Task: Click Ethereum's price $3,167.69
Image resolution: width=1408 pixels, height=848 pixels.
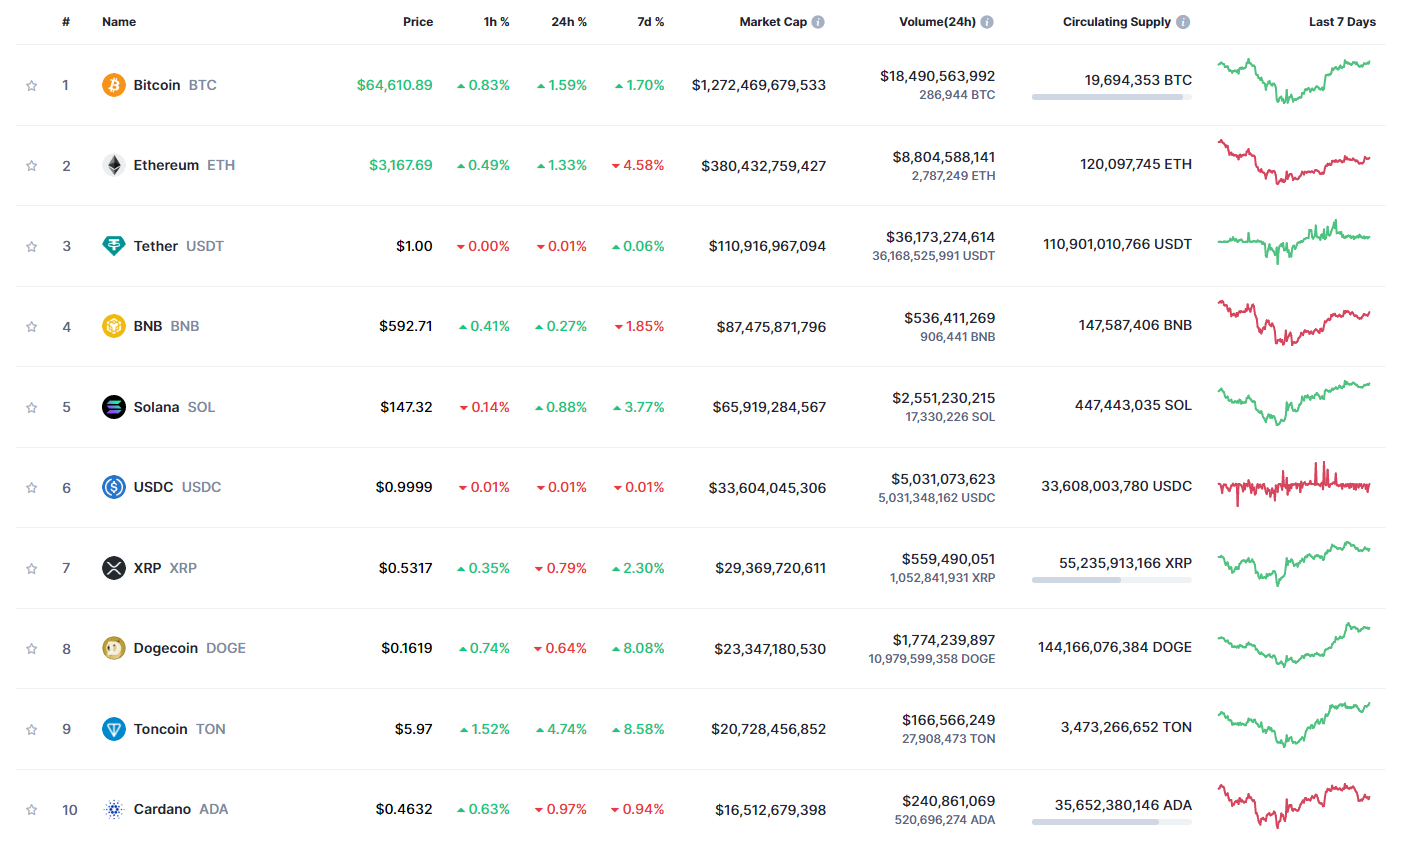Action: pos(401,165)
